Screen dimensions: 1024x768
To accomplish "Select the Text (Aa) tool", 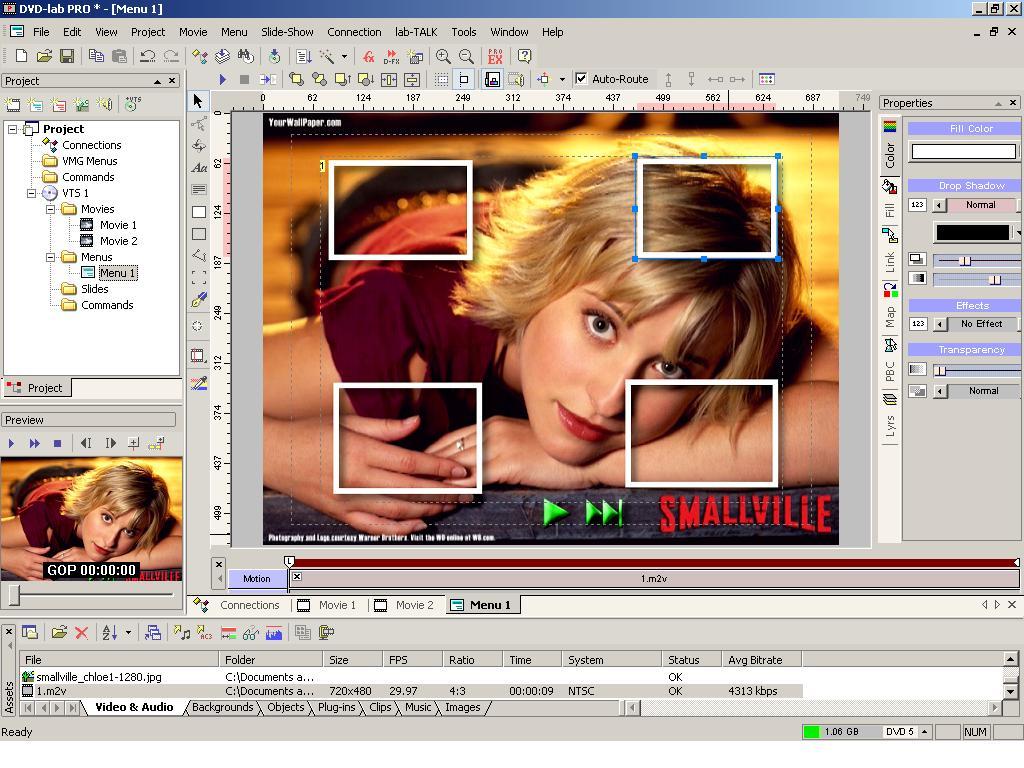I will point(199,168).
